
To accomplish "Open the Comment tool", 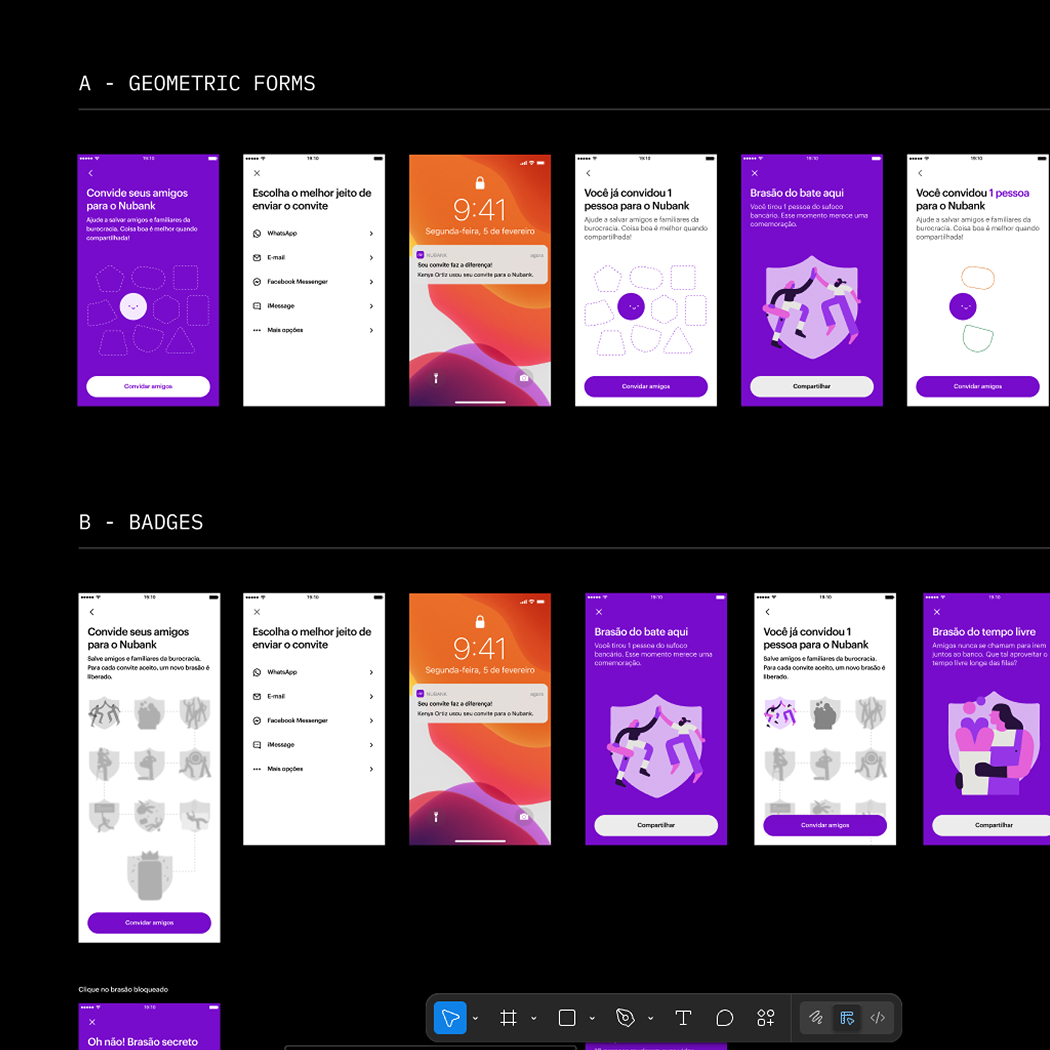I will tap(724, 1017).
